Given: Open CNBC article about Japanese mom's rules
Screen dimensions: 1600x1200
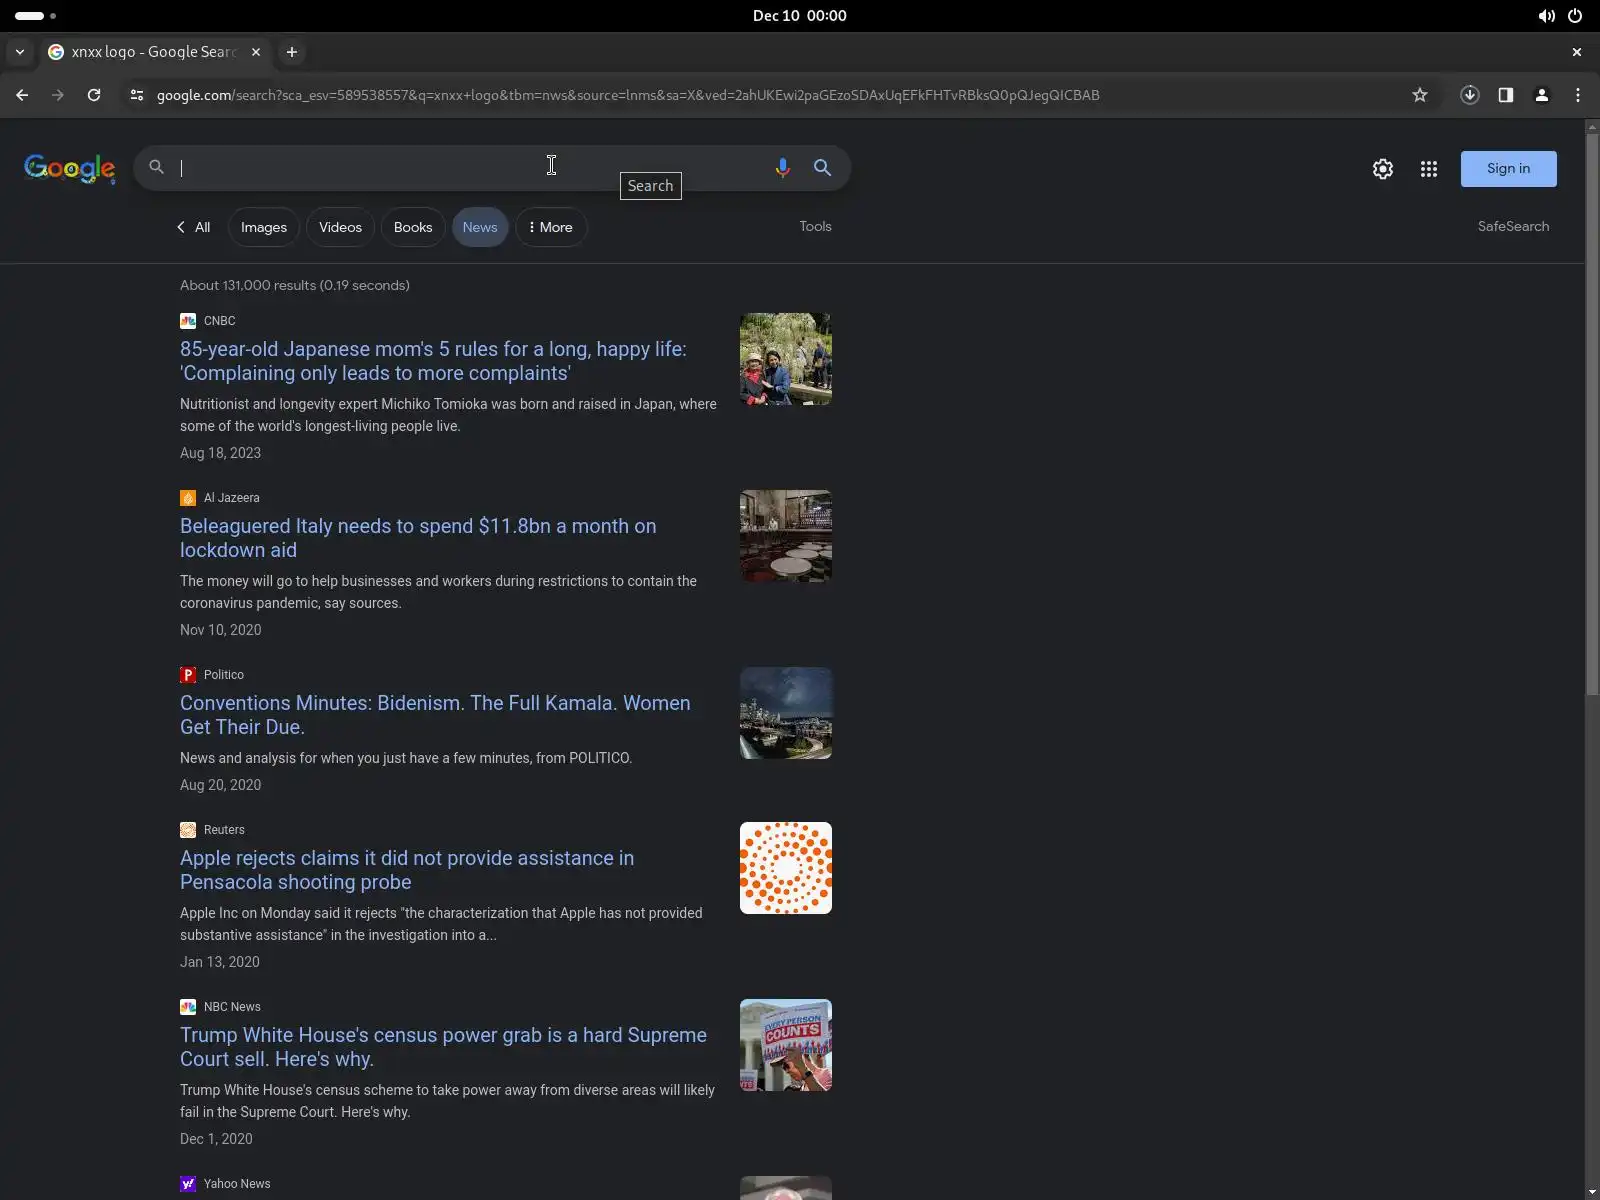Looking at the screenshot, I should [x=433, y=361].
